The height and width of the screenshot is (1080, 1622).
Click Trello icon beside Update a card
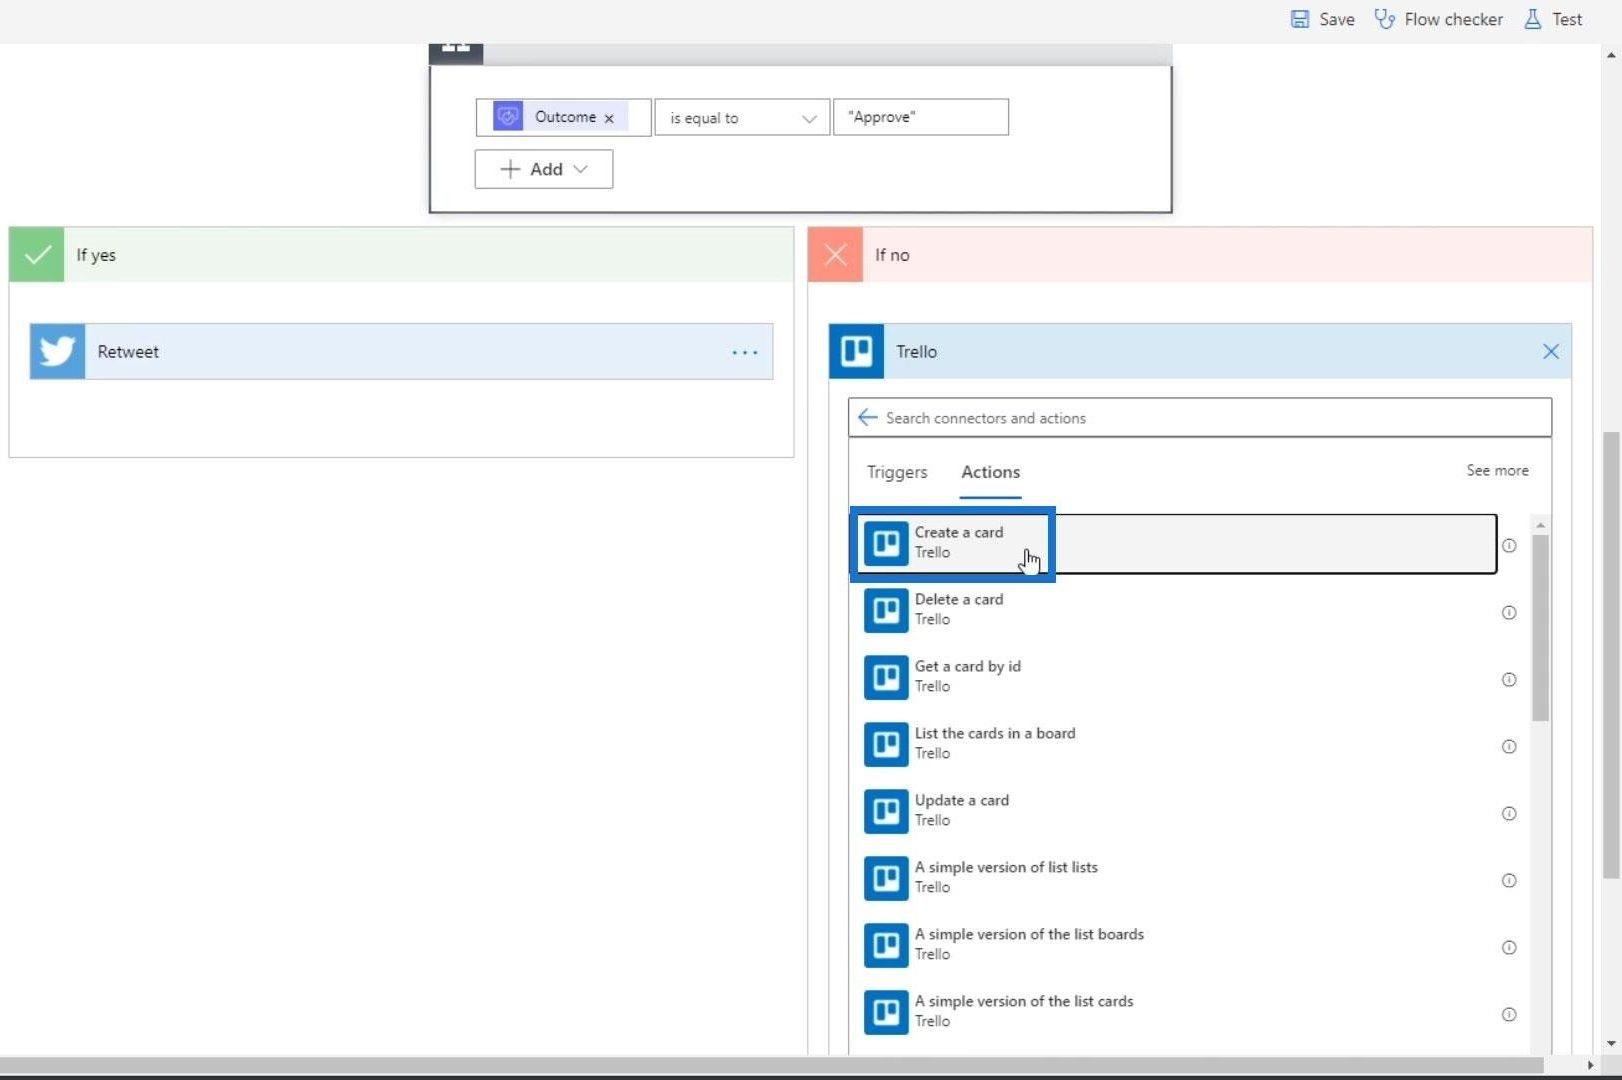tap(886, 811)
